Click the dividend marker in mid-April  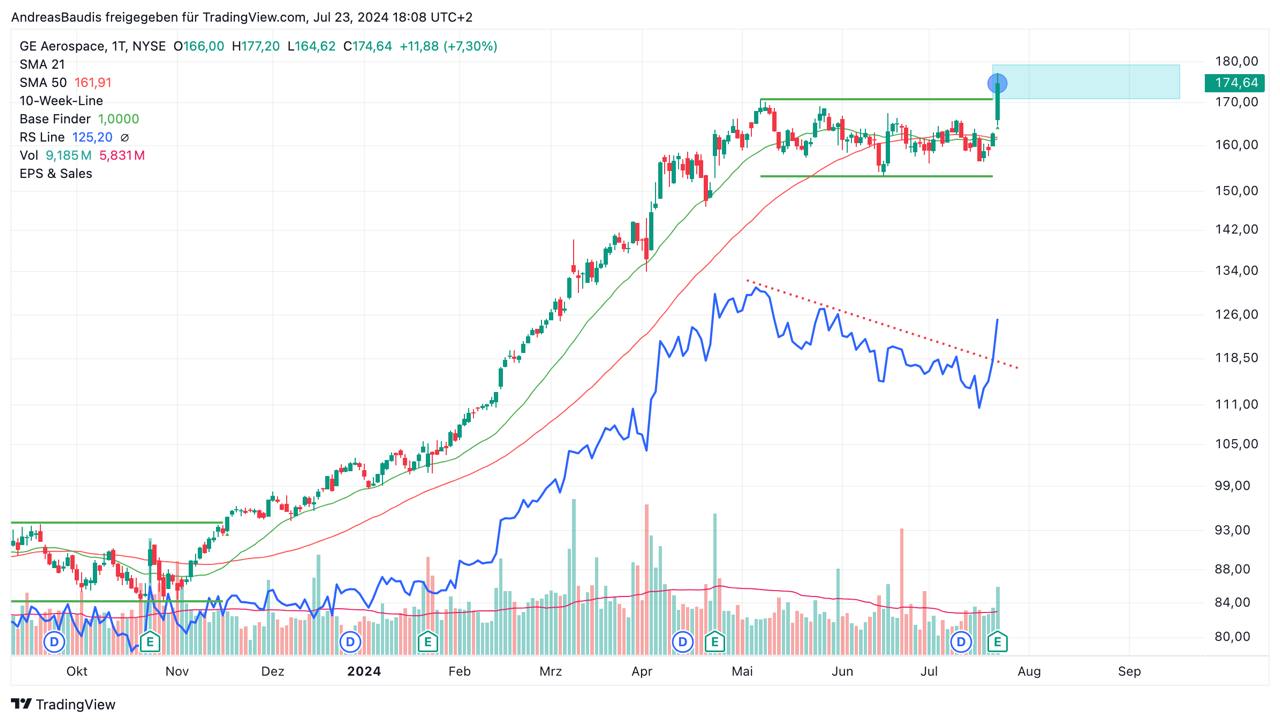click(x=683, y=640)
